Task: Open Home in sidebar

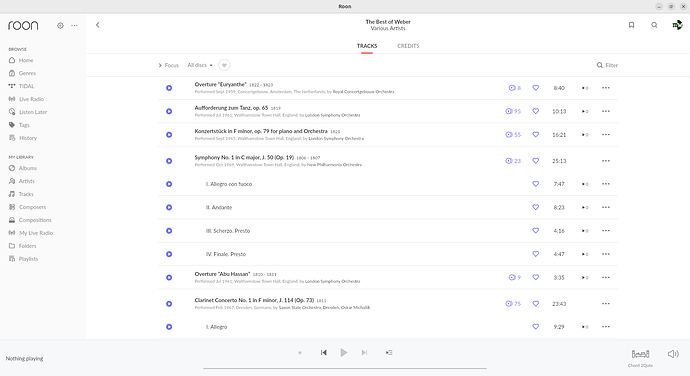Action: pyautogui.click(x=26, y=60)
